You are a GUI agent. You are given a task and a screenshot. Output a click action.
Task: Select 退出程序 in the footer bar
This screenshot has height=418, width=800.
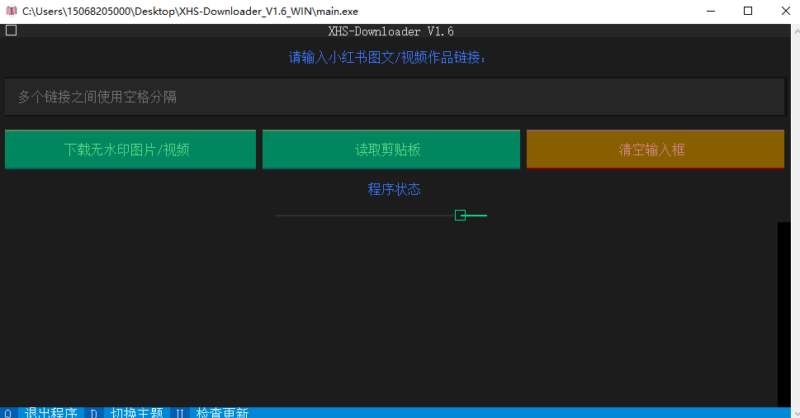pos(51,412)
